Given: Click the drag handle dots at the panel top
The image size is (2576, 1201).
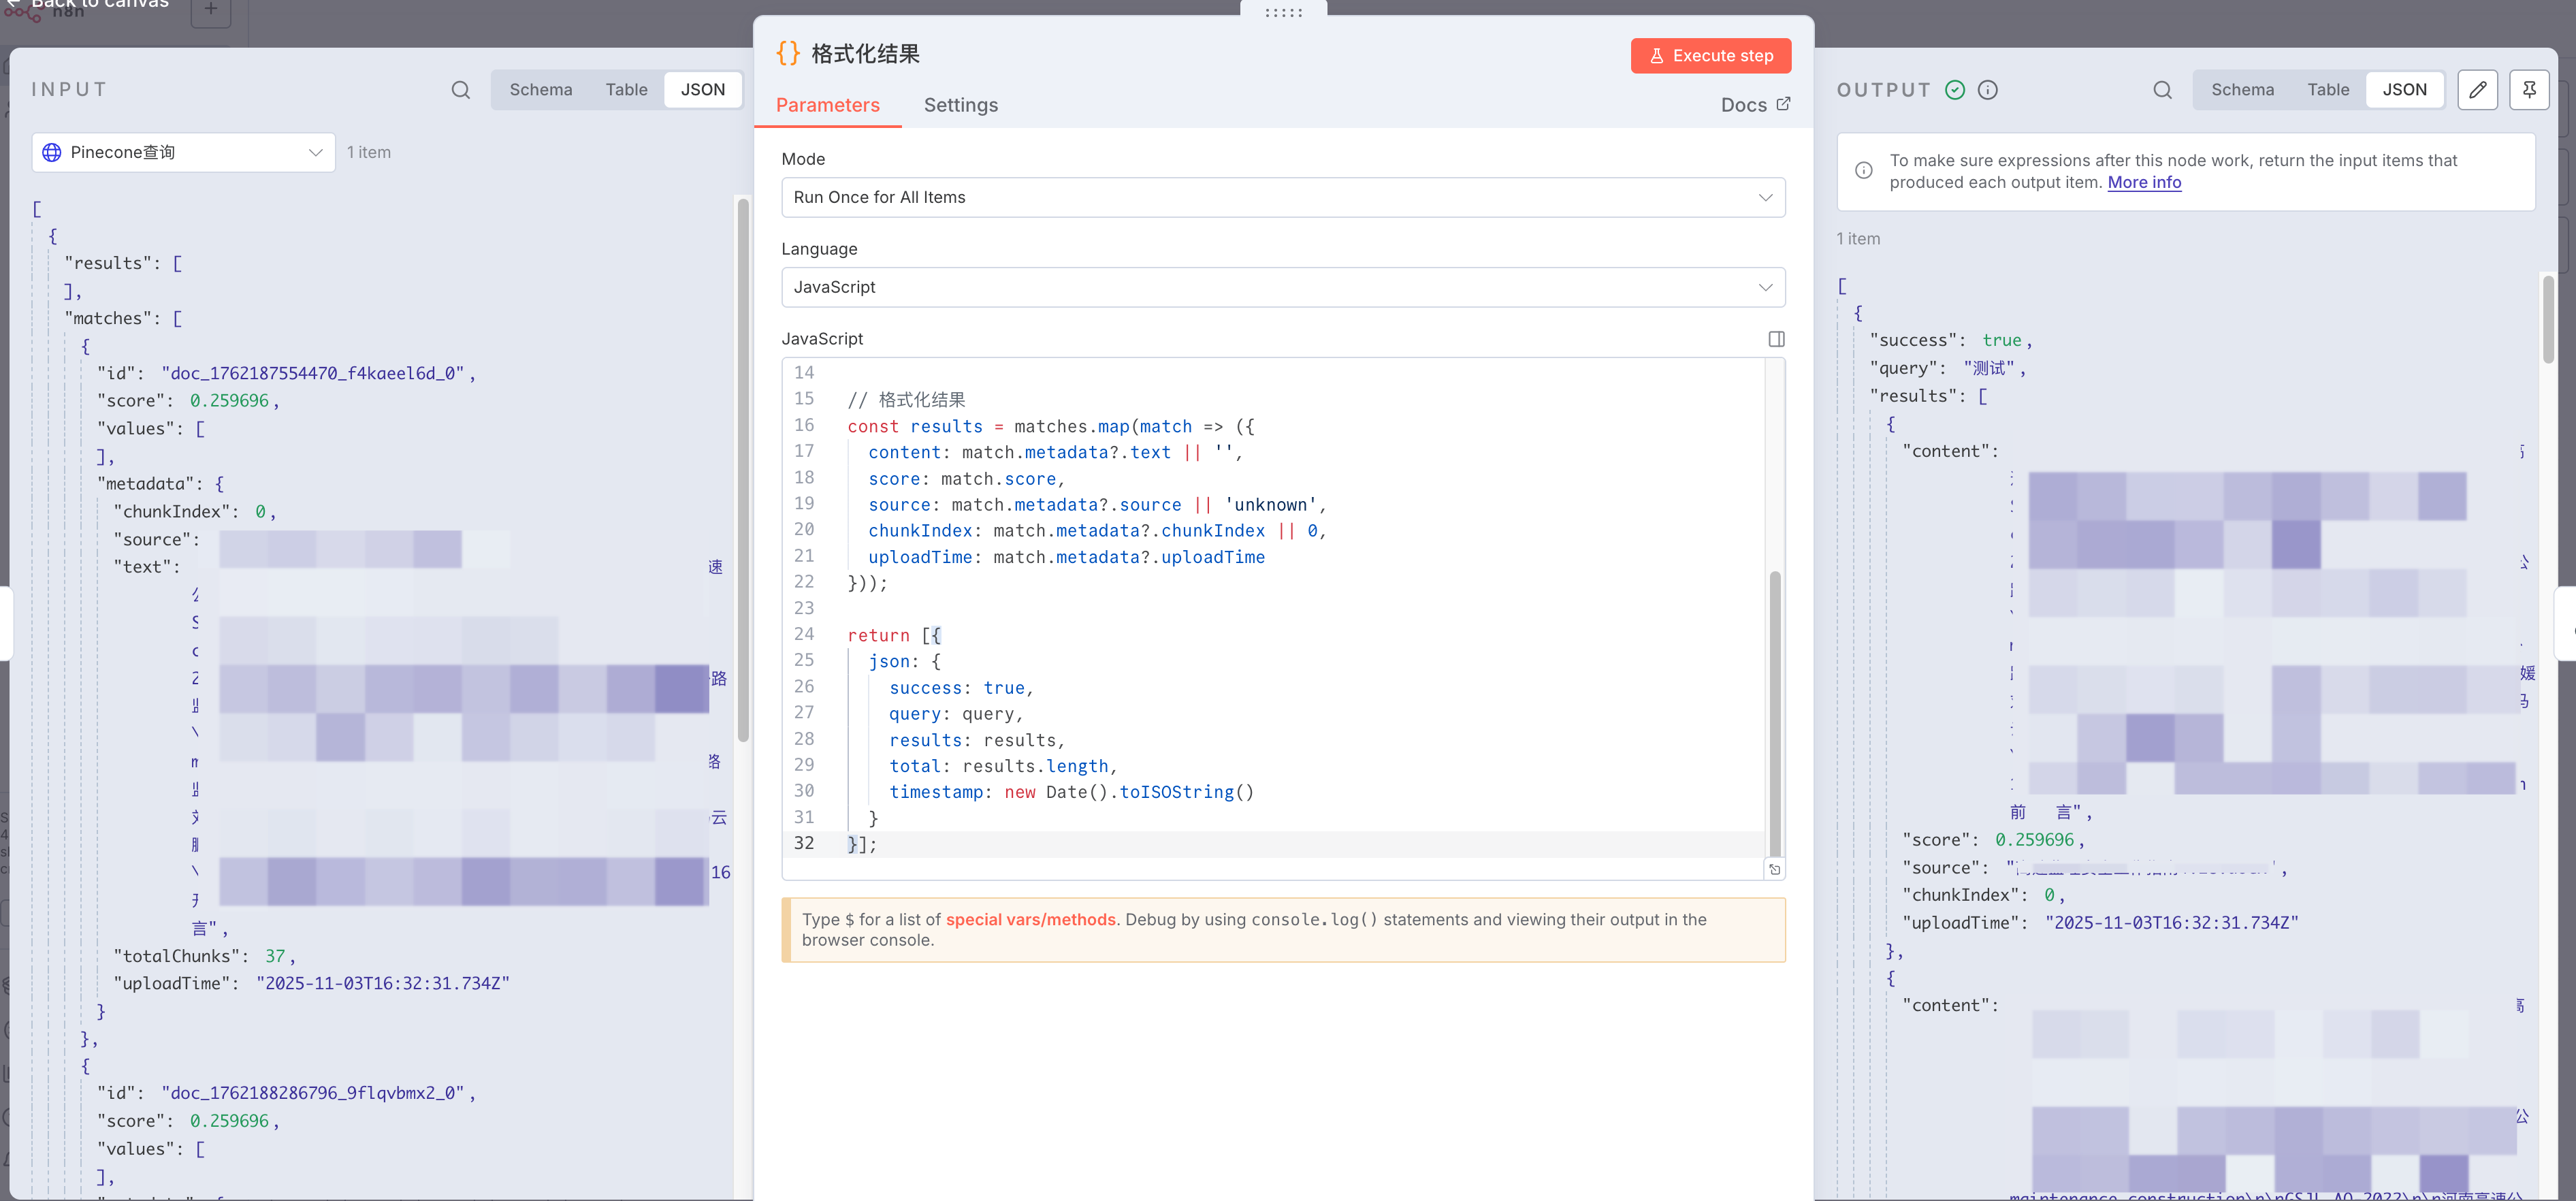Looking at the screenshot, I should tap(1283, 12).
